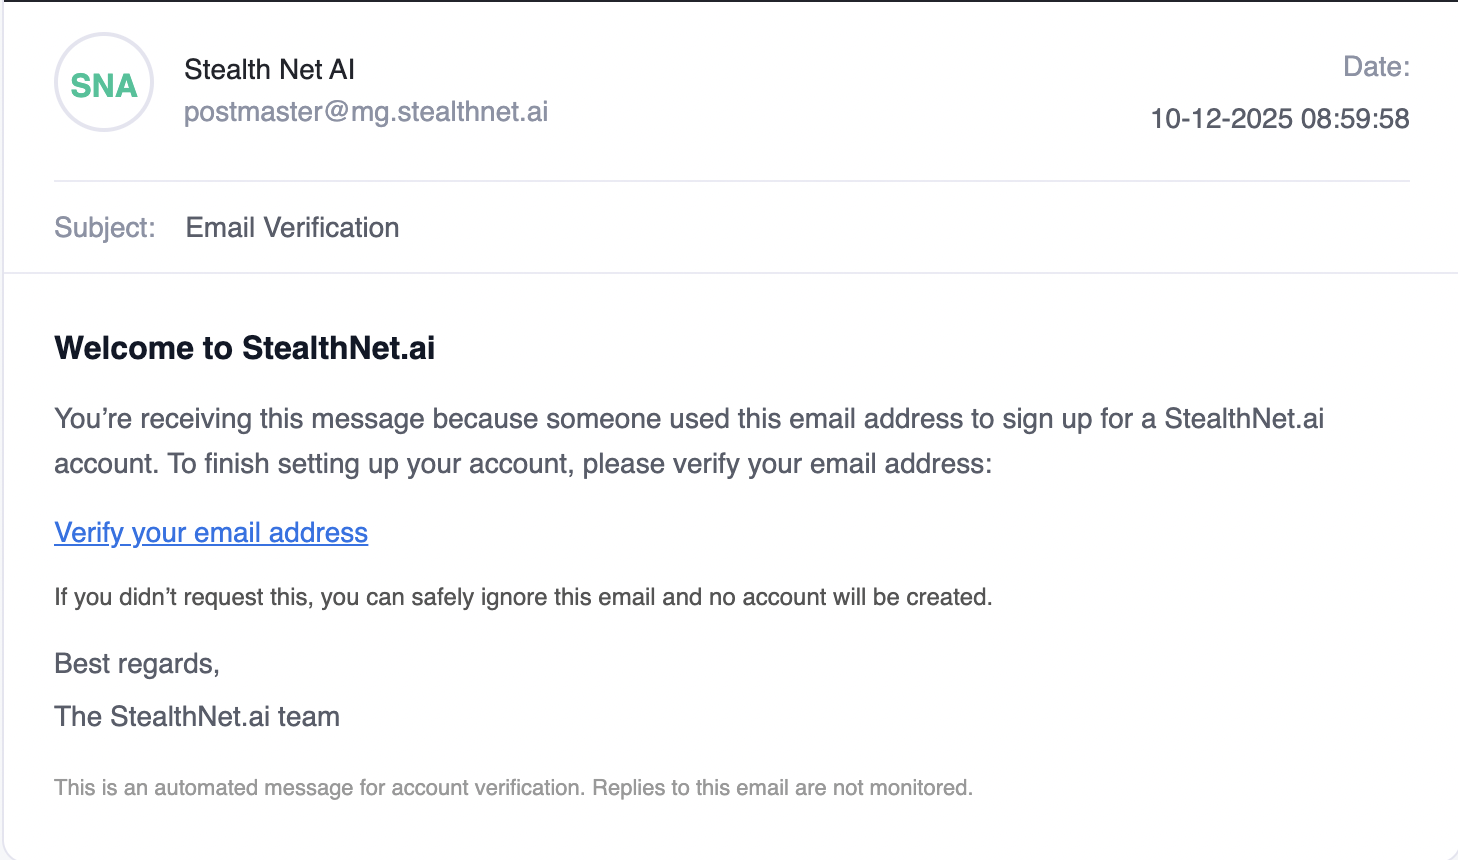This screenshot has width=1458, height=860.
Task: Click the postmaster@mg.stealthnet.ai sender address
Action: click(366, 111)
